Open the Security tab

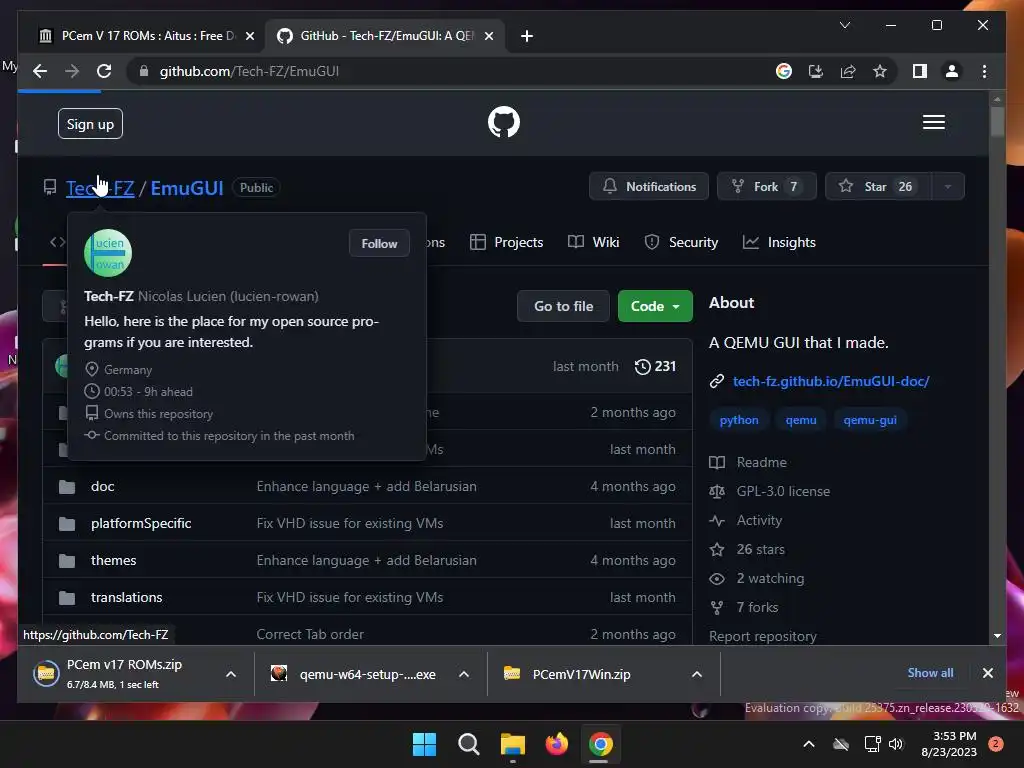point(681,242)
